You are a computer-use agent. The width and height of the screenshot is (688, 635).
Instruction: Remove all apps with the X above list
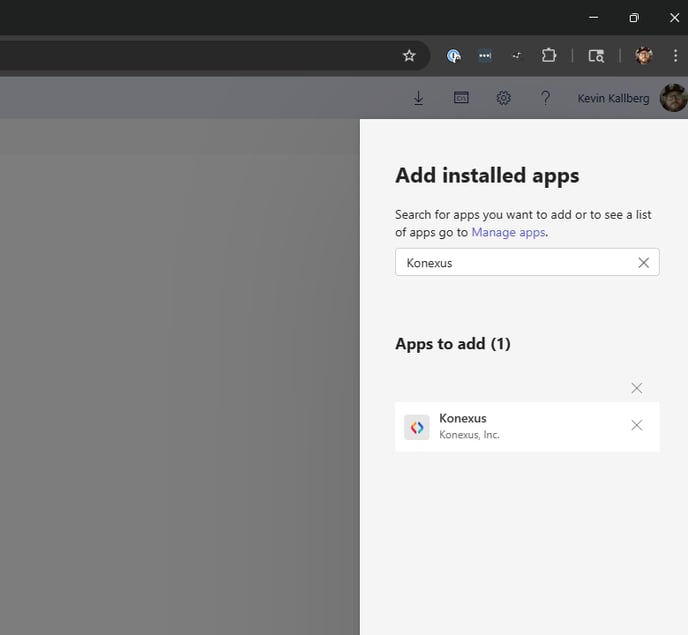click(x=637, y=388)
